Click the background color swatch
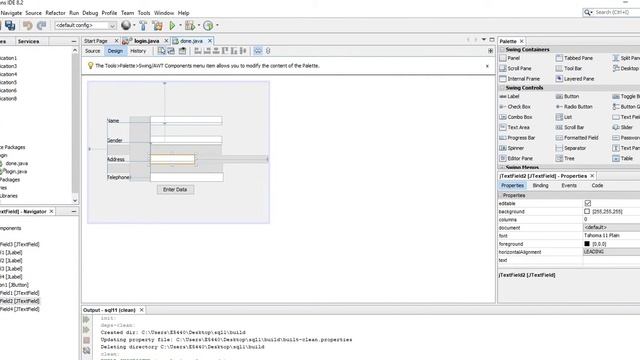 (587, 211)
